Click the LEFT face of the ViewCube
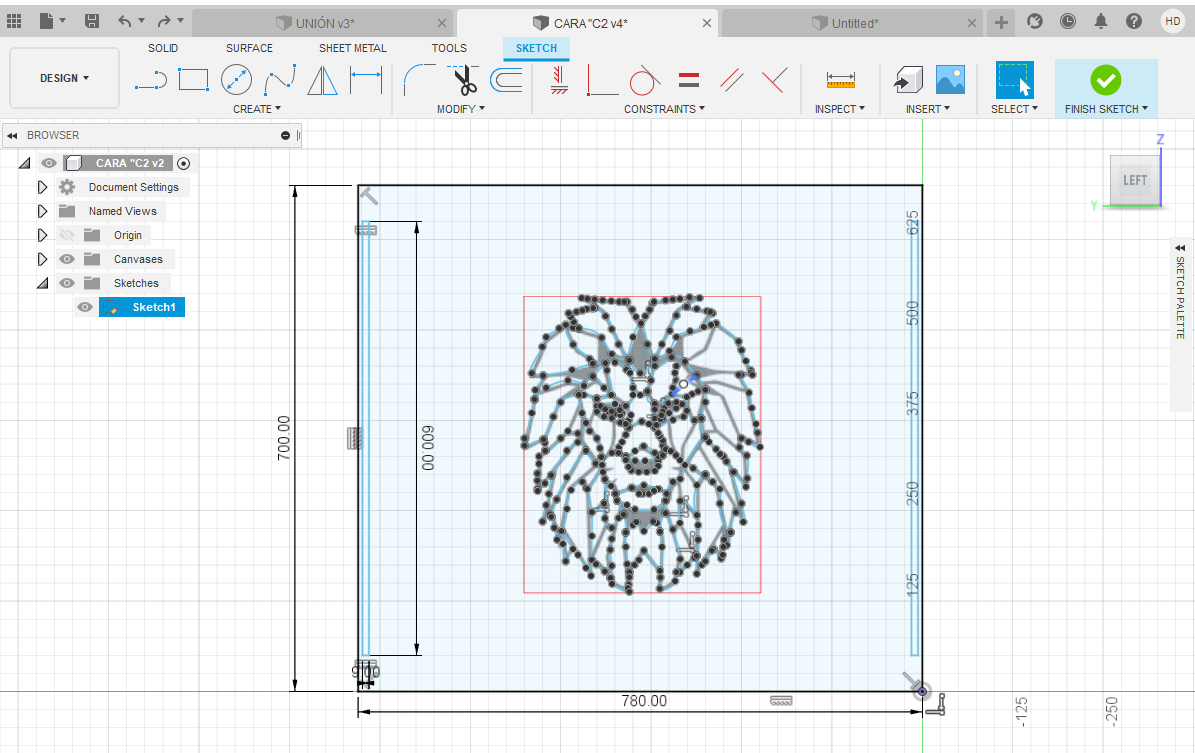Screen dimensions: 1195x753 [x=1134, y=180]
